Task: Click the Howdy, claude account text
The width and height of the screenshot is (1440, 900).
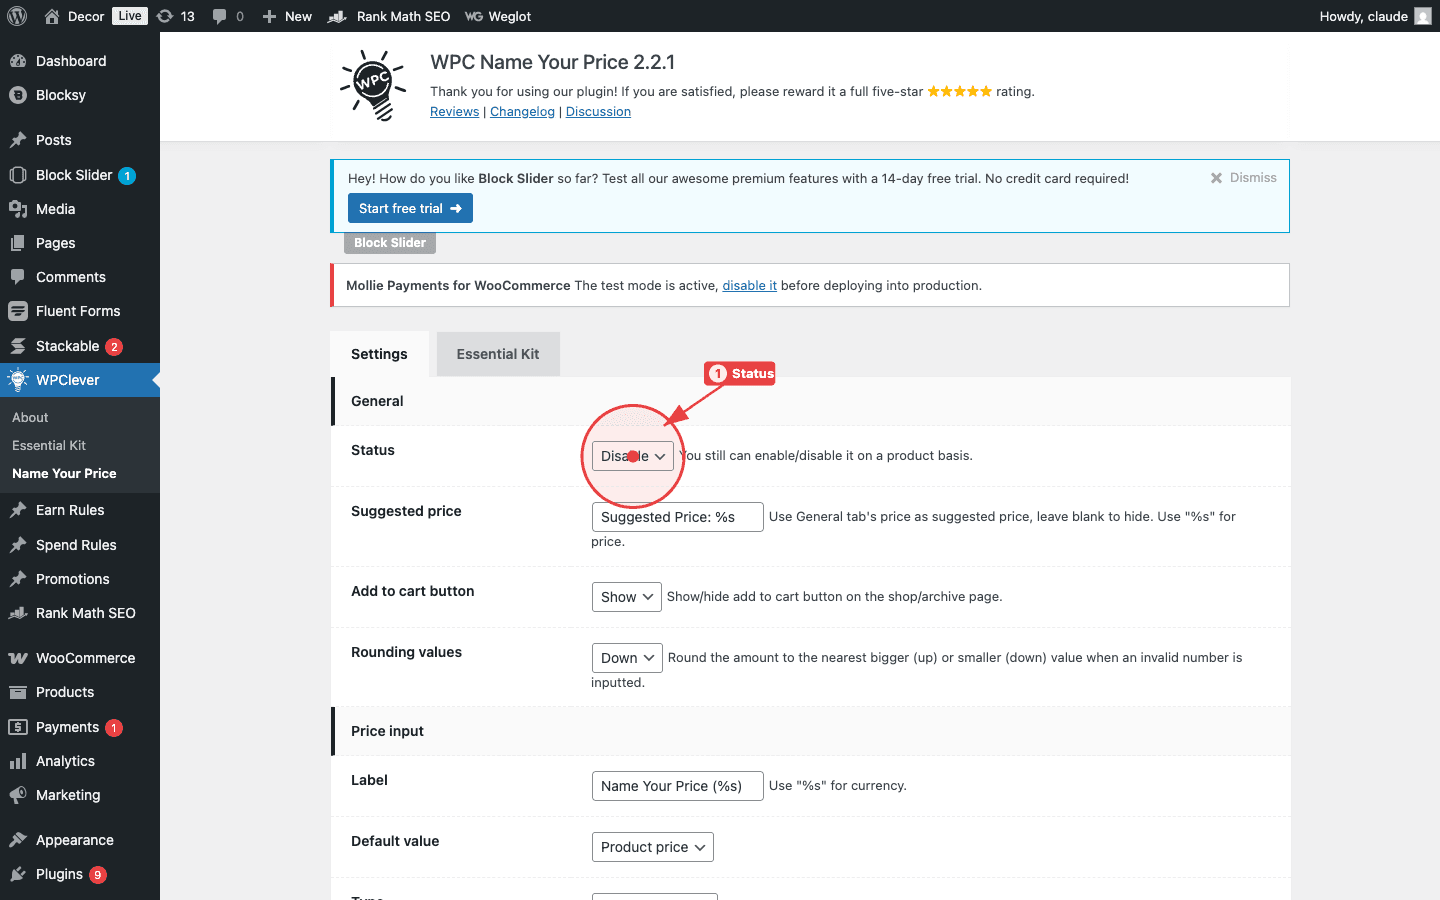Action: [1363, 16]
